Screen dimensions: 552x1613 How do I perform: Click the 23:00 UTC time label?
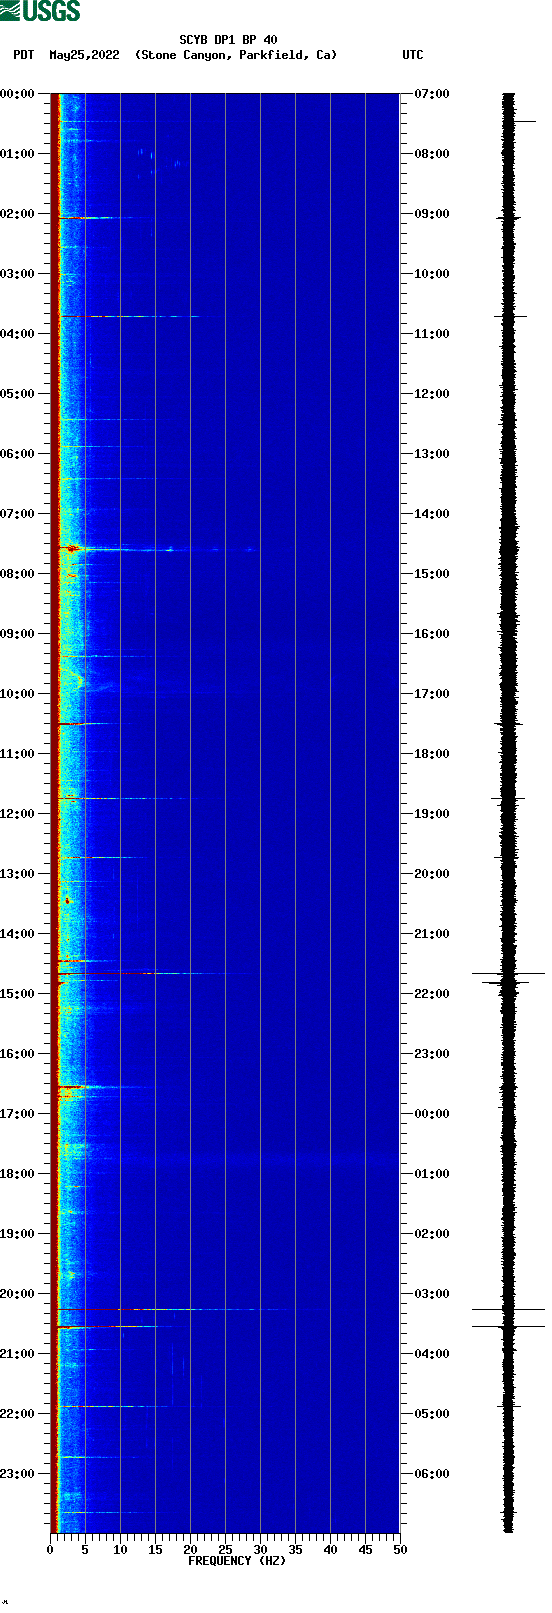tap(432, 1054)
